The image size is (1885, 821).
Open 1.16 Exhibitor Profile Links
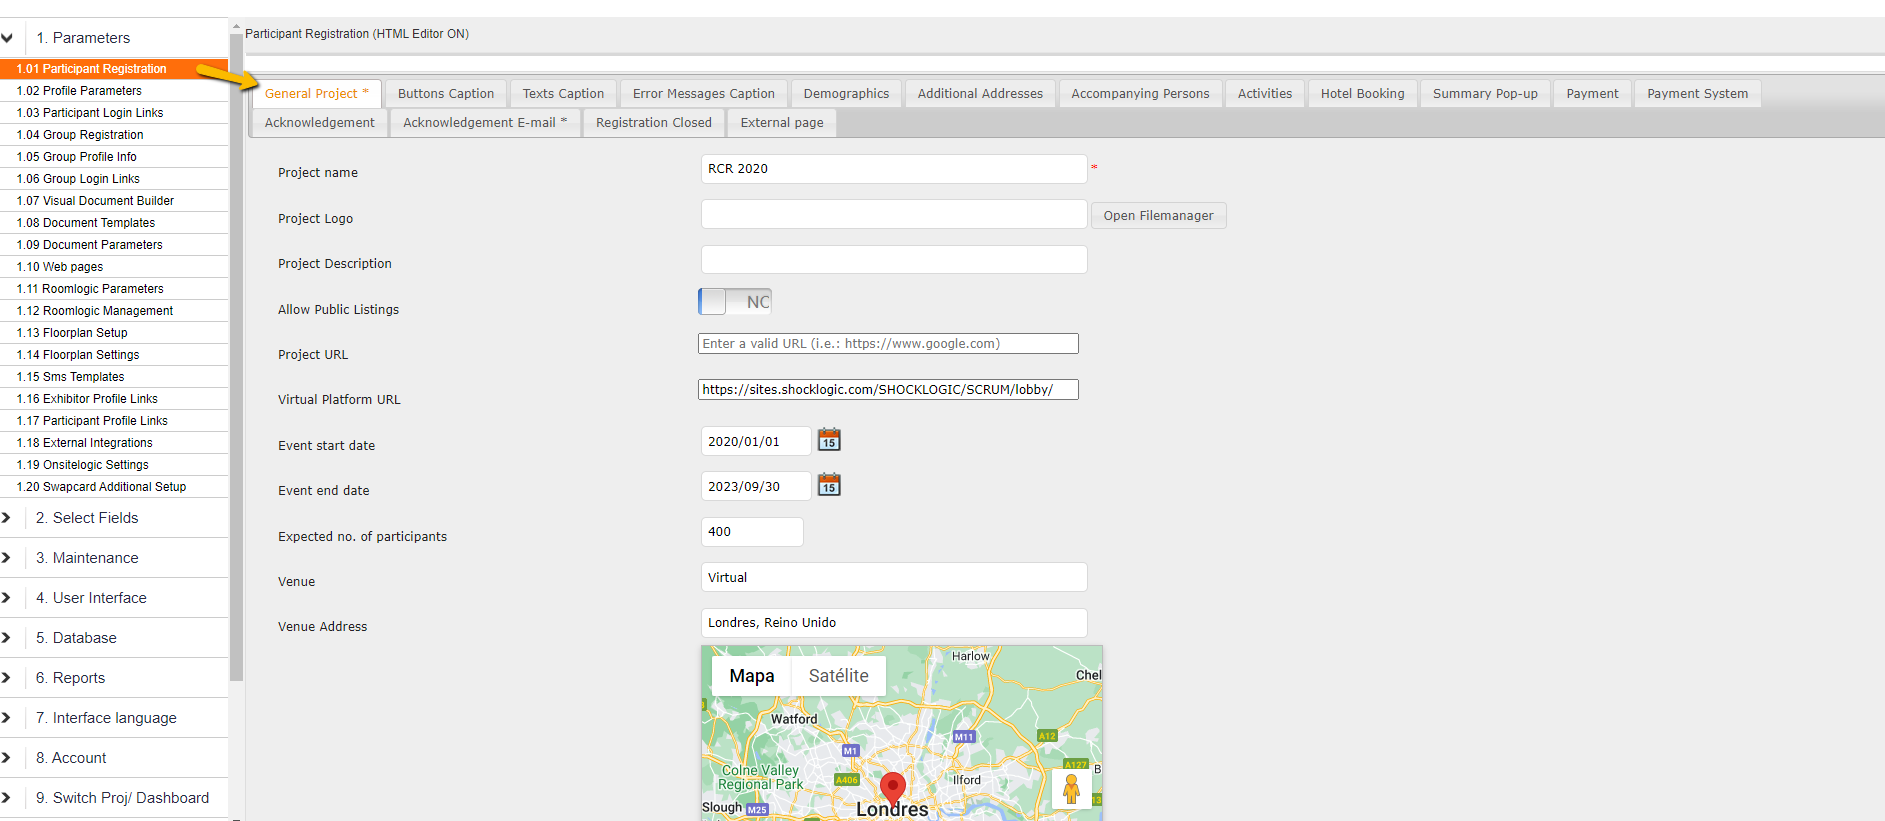coord(114,399)
